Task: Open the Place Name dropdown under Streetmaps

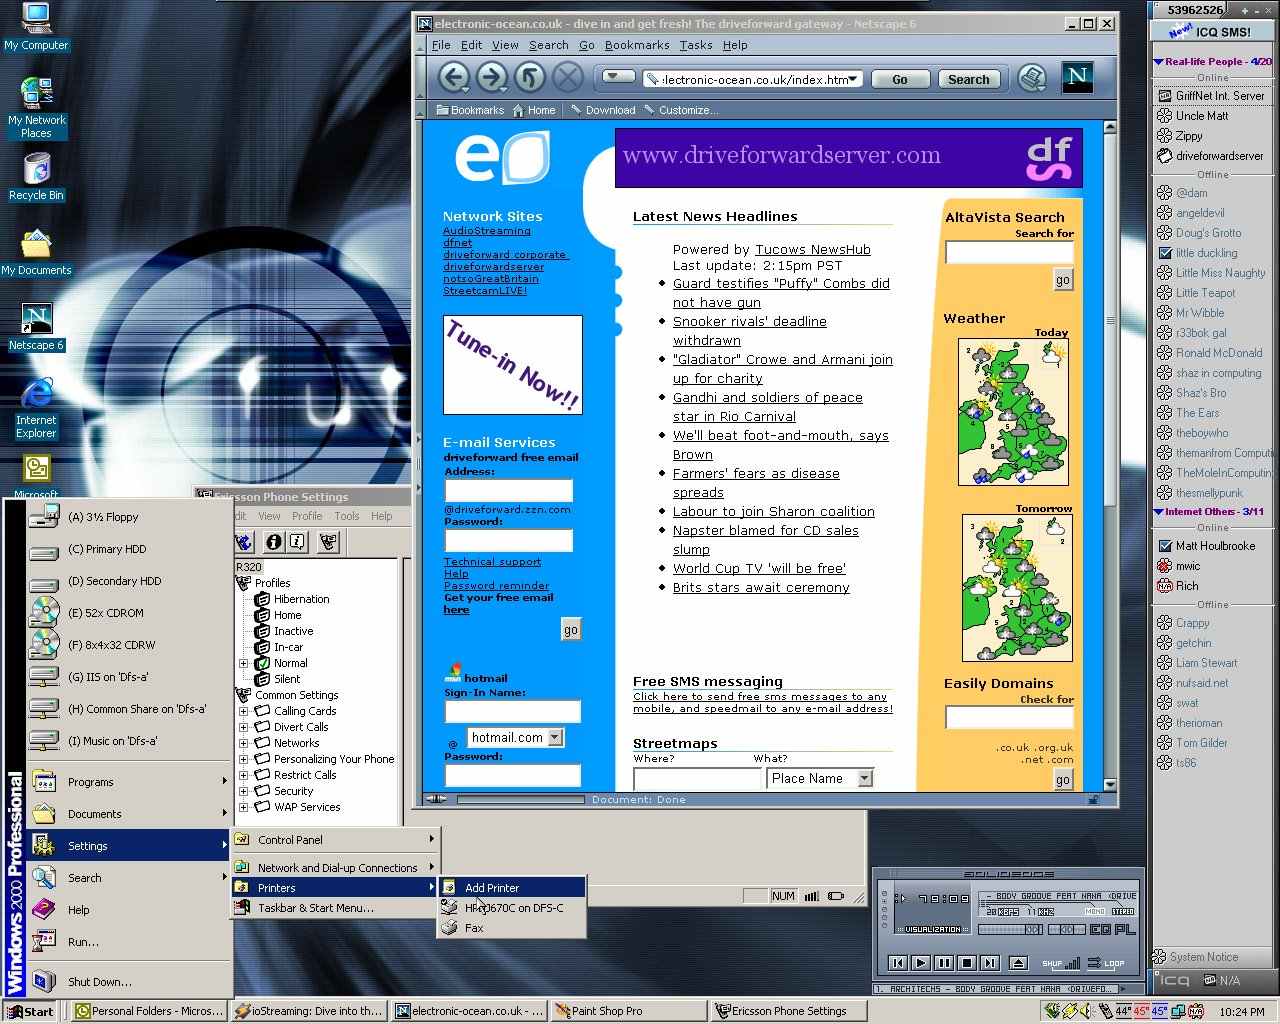Action: point(865,778)
